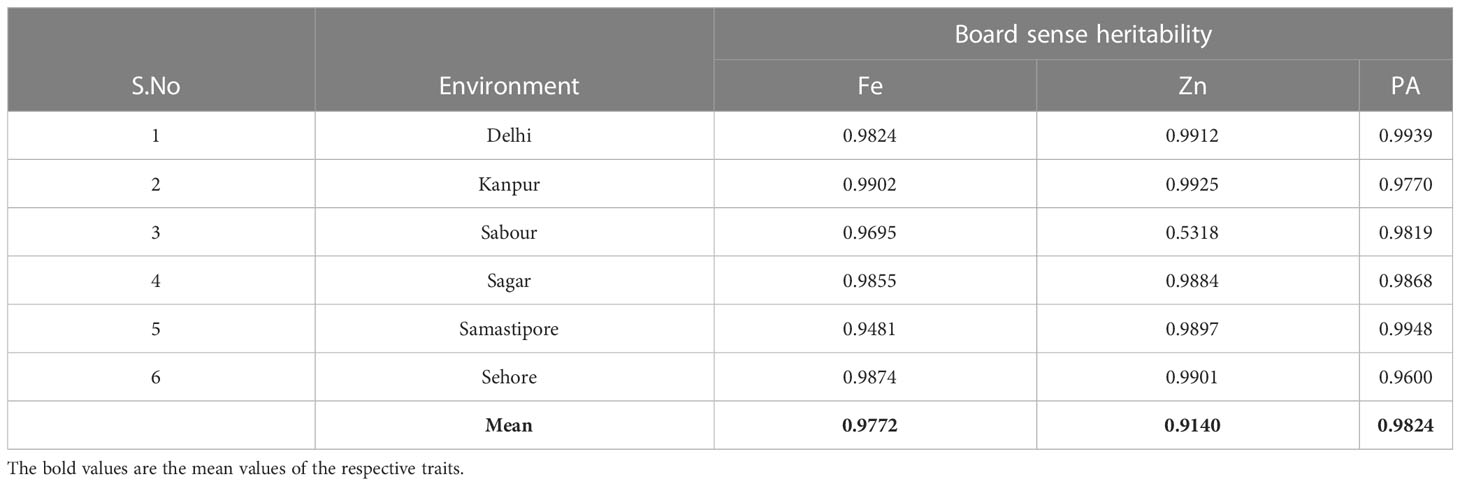Click the Samastipore environment cell
1460x486 pixels.
(x=509, y=329)
